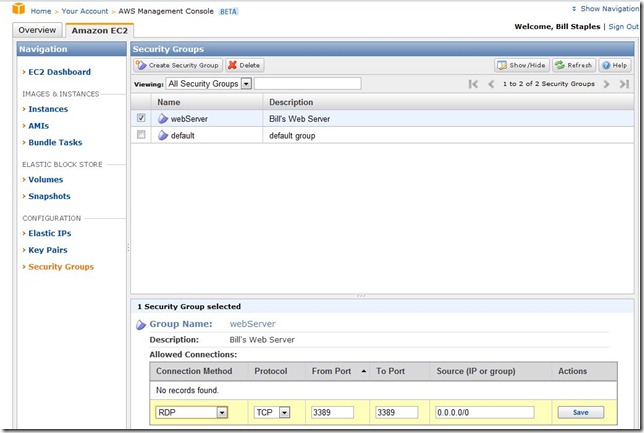This screenshot has width=644, height=433.
Task: Open the EC2 Dashboard link
Action: click(60, 72)
